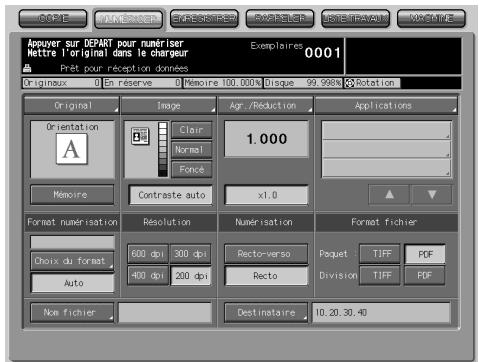479x362 pixels.
Task: Open the LISTE TRAVAUX tab
Action: point(356,19)
